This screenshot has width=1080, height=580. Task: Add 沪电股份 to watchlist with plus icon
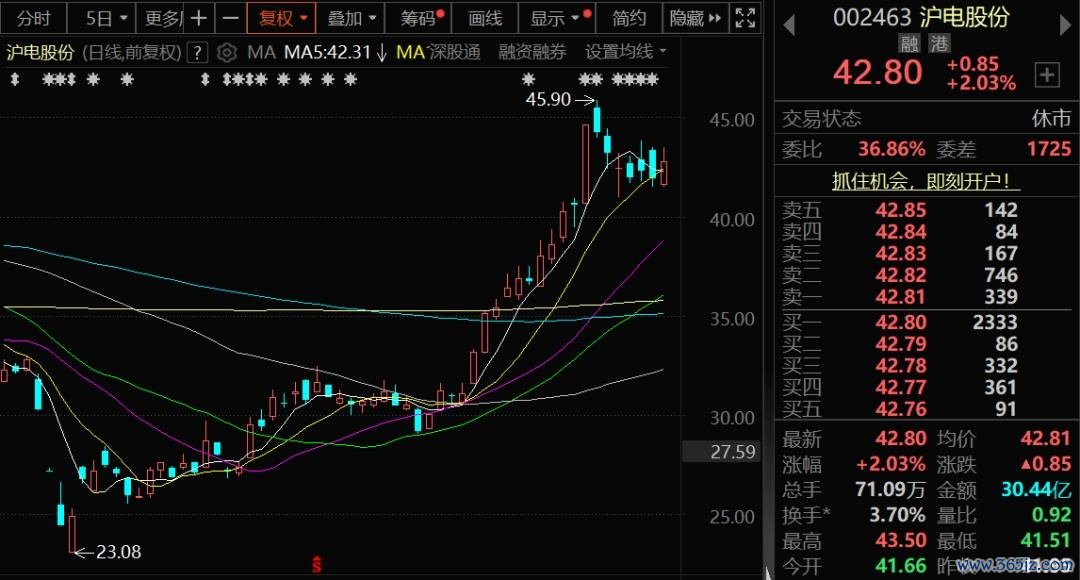(x=1047, y=74)
